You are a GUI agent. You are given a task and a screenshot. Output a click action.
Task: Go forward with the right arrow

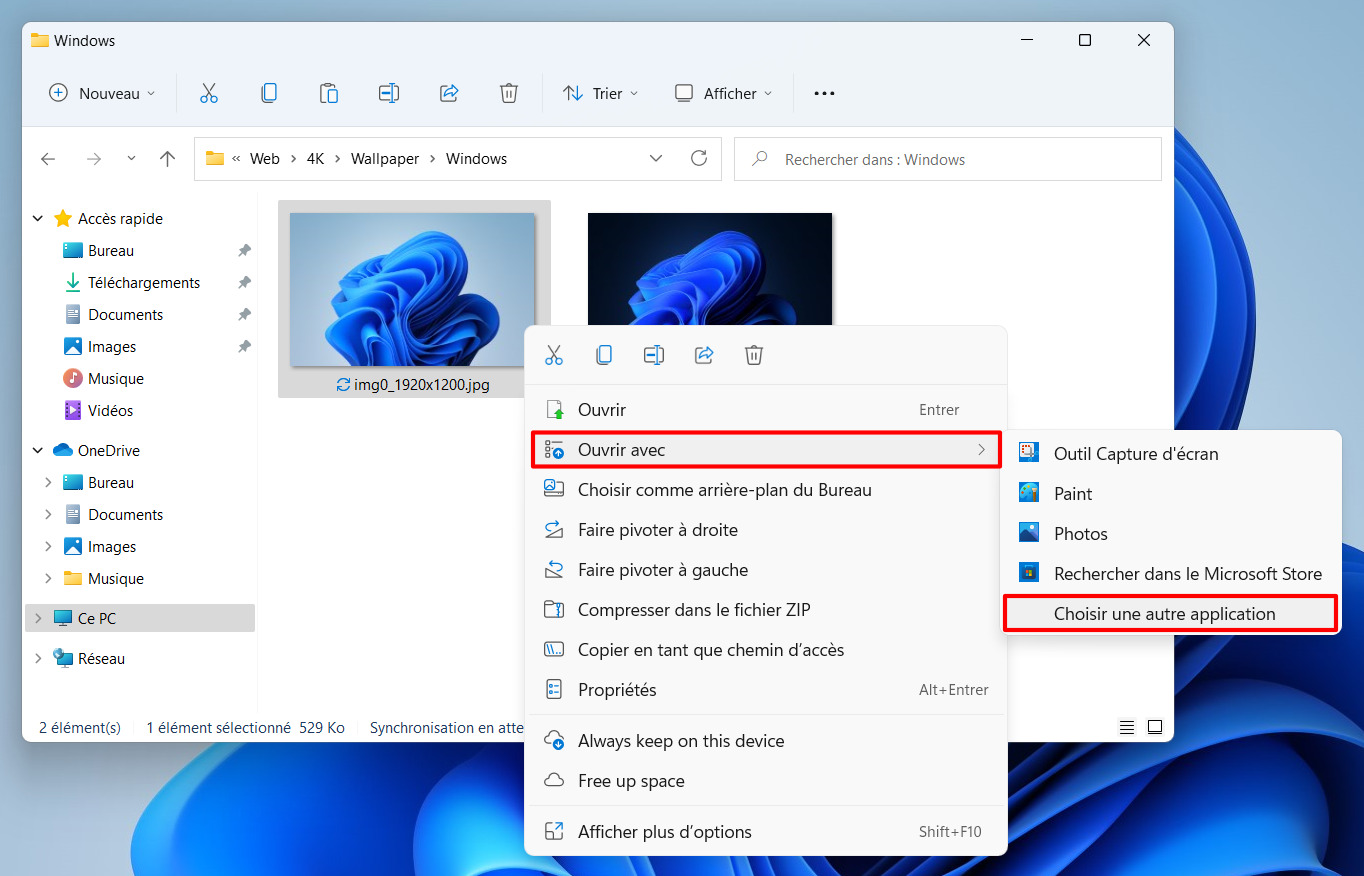(x=94, y=159)
